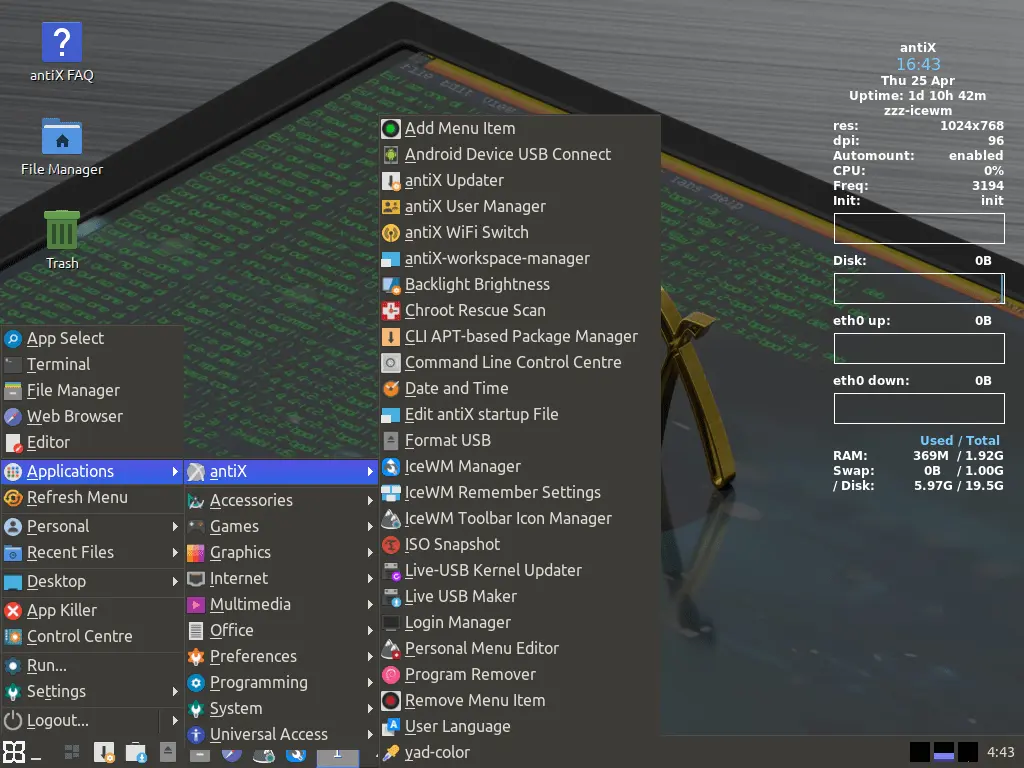Open Date and Time settings

point(520,389)
